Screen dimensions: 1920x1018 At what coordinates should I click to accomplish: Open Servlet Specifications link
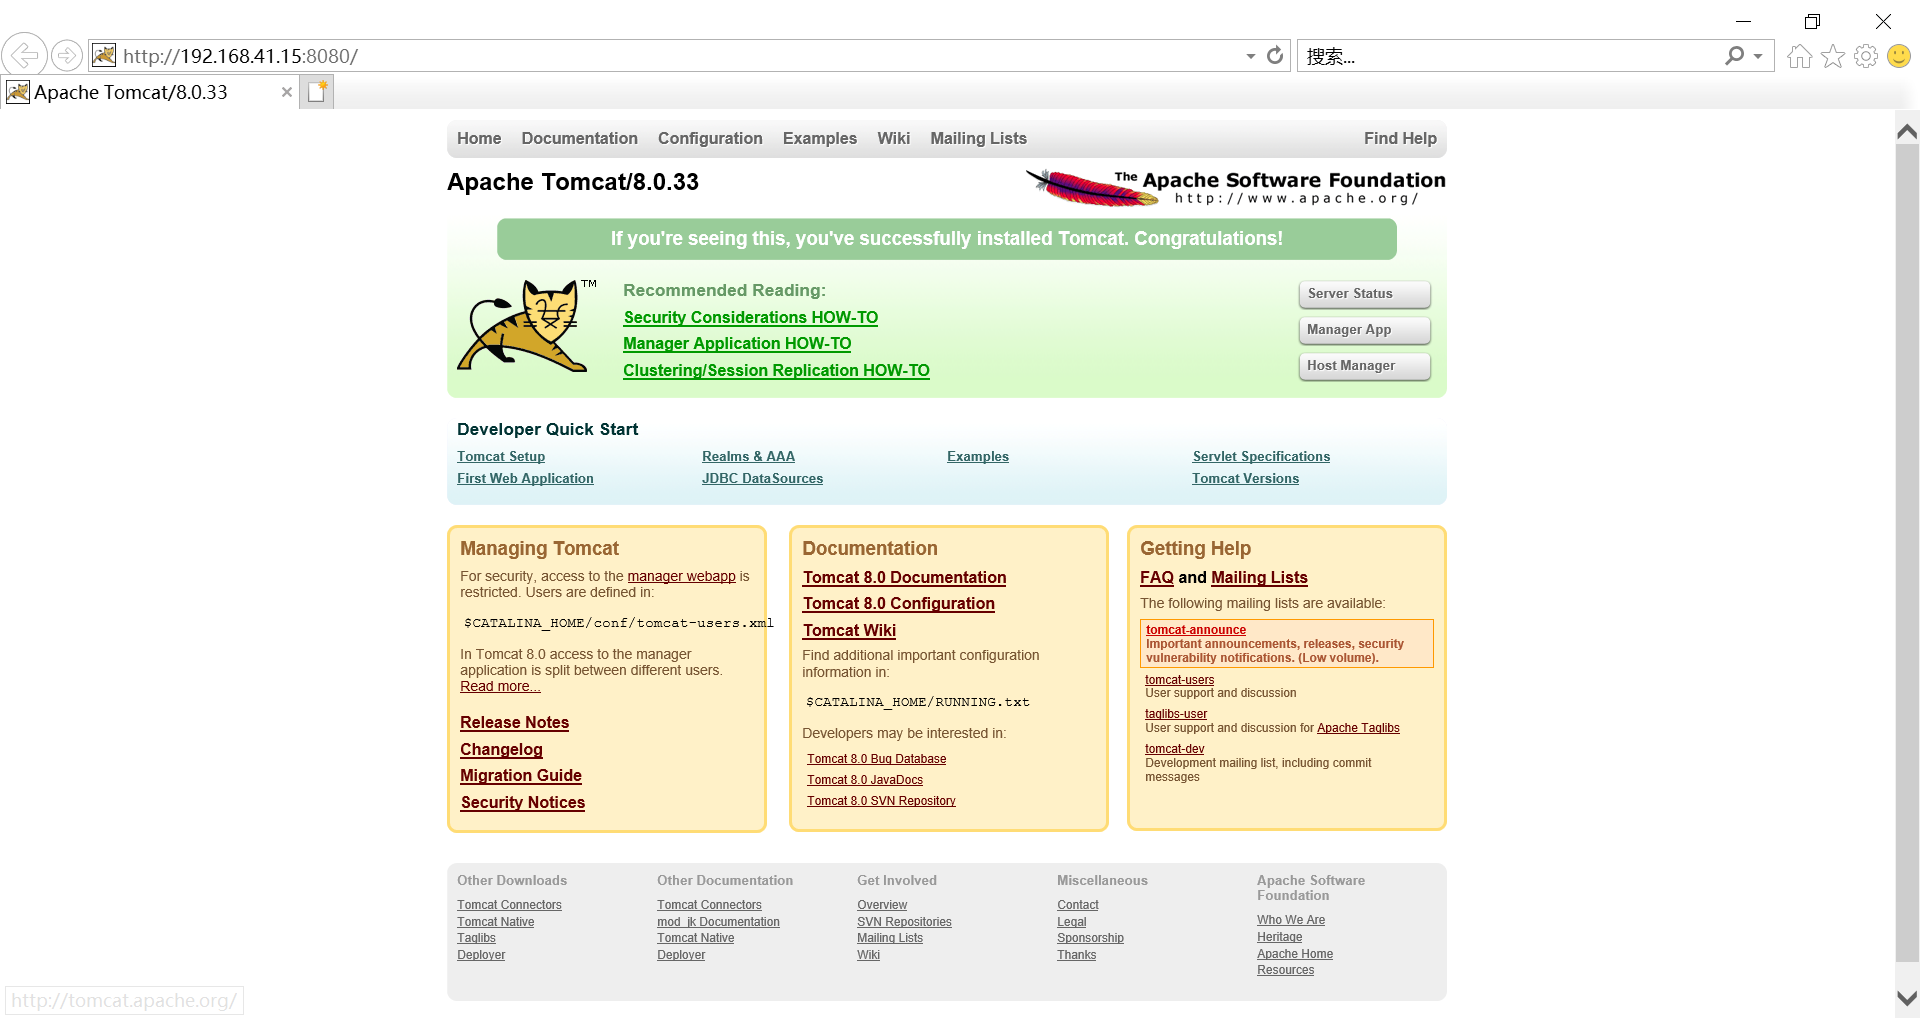click(x=1261, y=457)
